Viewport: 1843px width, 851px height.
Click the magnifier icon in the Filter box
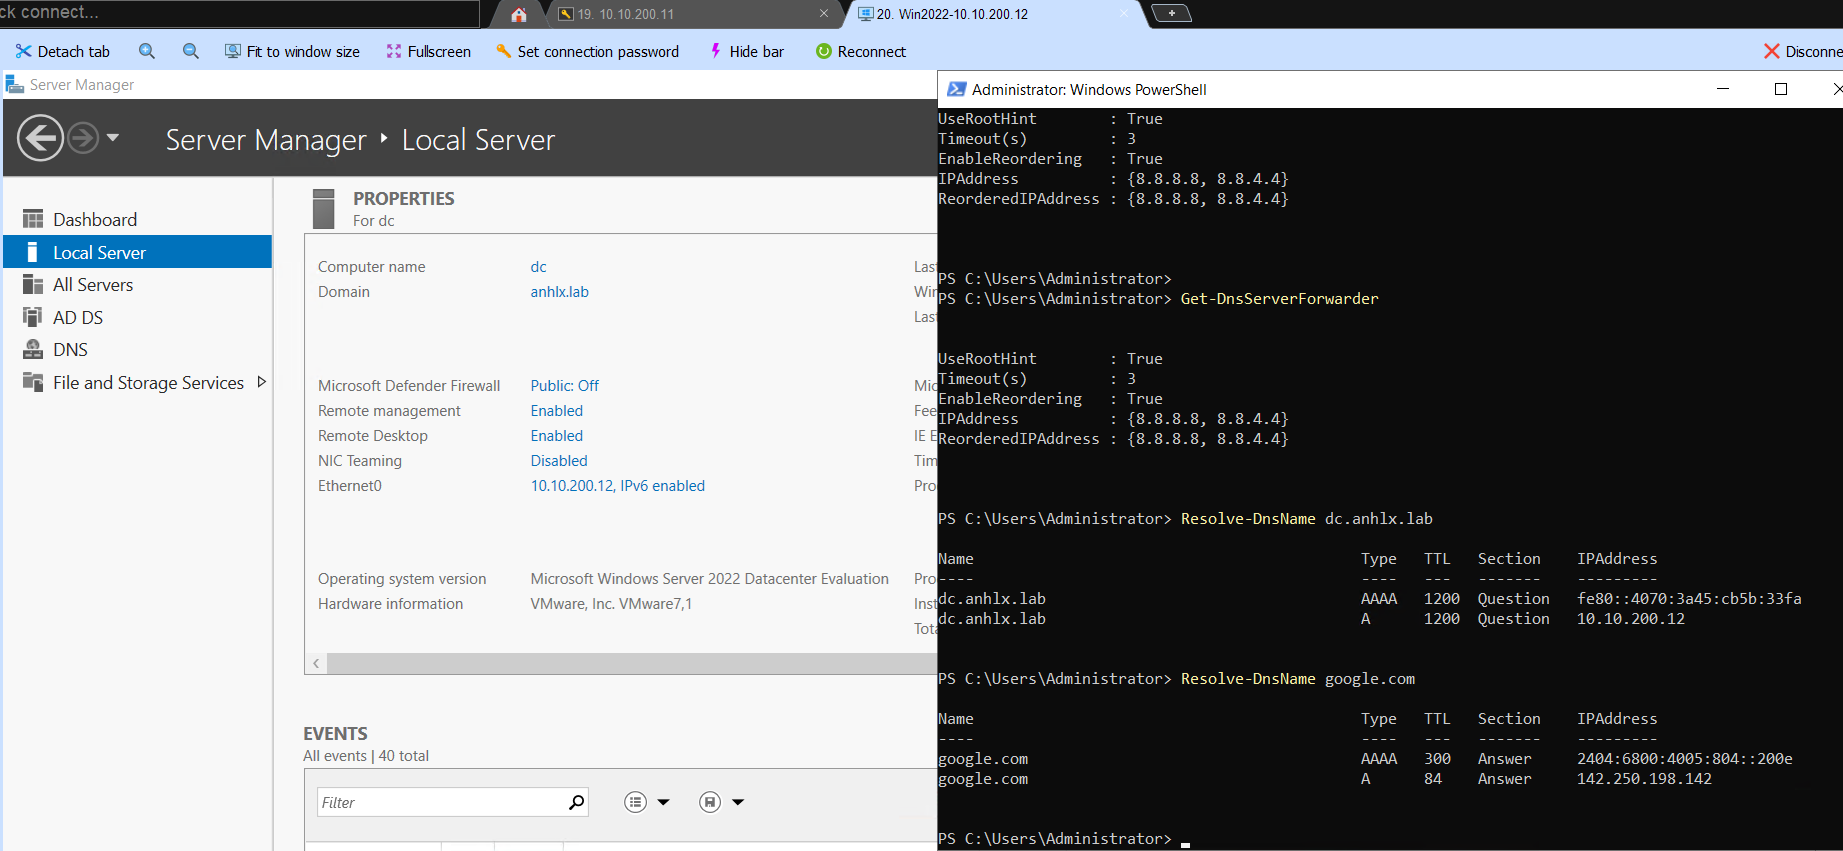576,802
